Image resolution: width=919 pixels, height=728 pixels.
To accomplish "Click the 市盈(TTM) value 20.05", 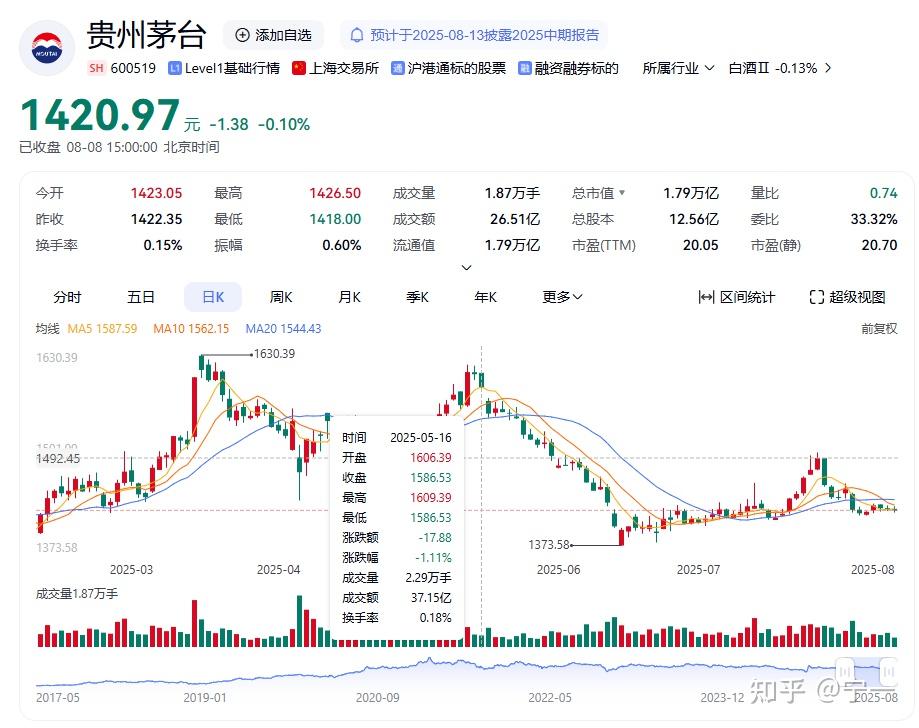I will tap(700, 245).
